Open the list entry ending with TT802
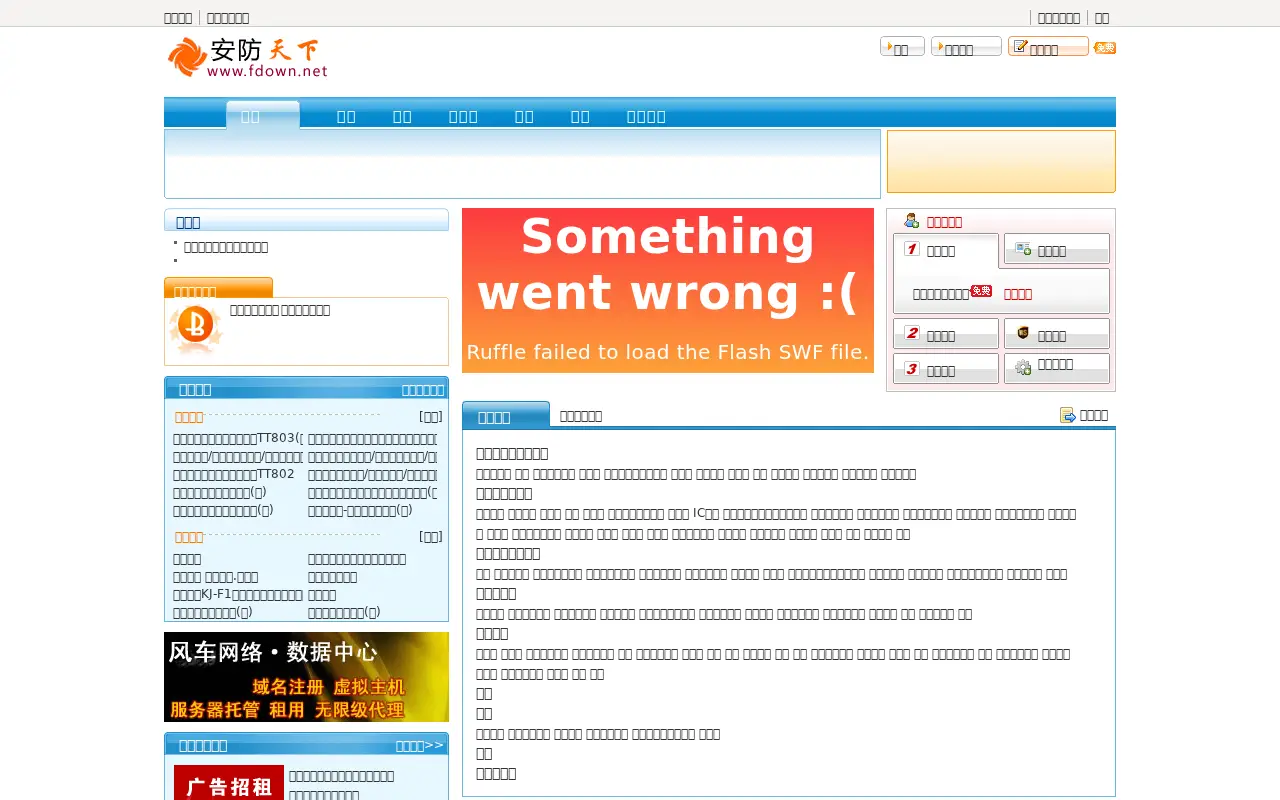 point(234,474)
